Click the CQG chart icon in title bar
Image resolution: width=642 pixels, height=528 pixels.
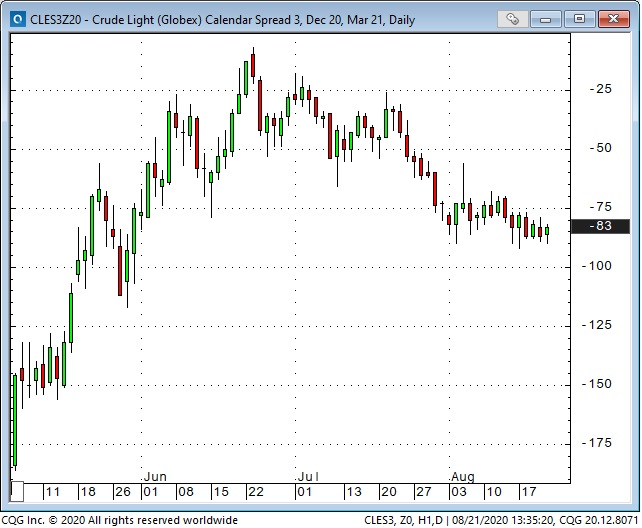pyautogui.click(x=17, y=20)
